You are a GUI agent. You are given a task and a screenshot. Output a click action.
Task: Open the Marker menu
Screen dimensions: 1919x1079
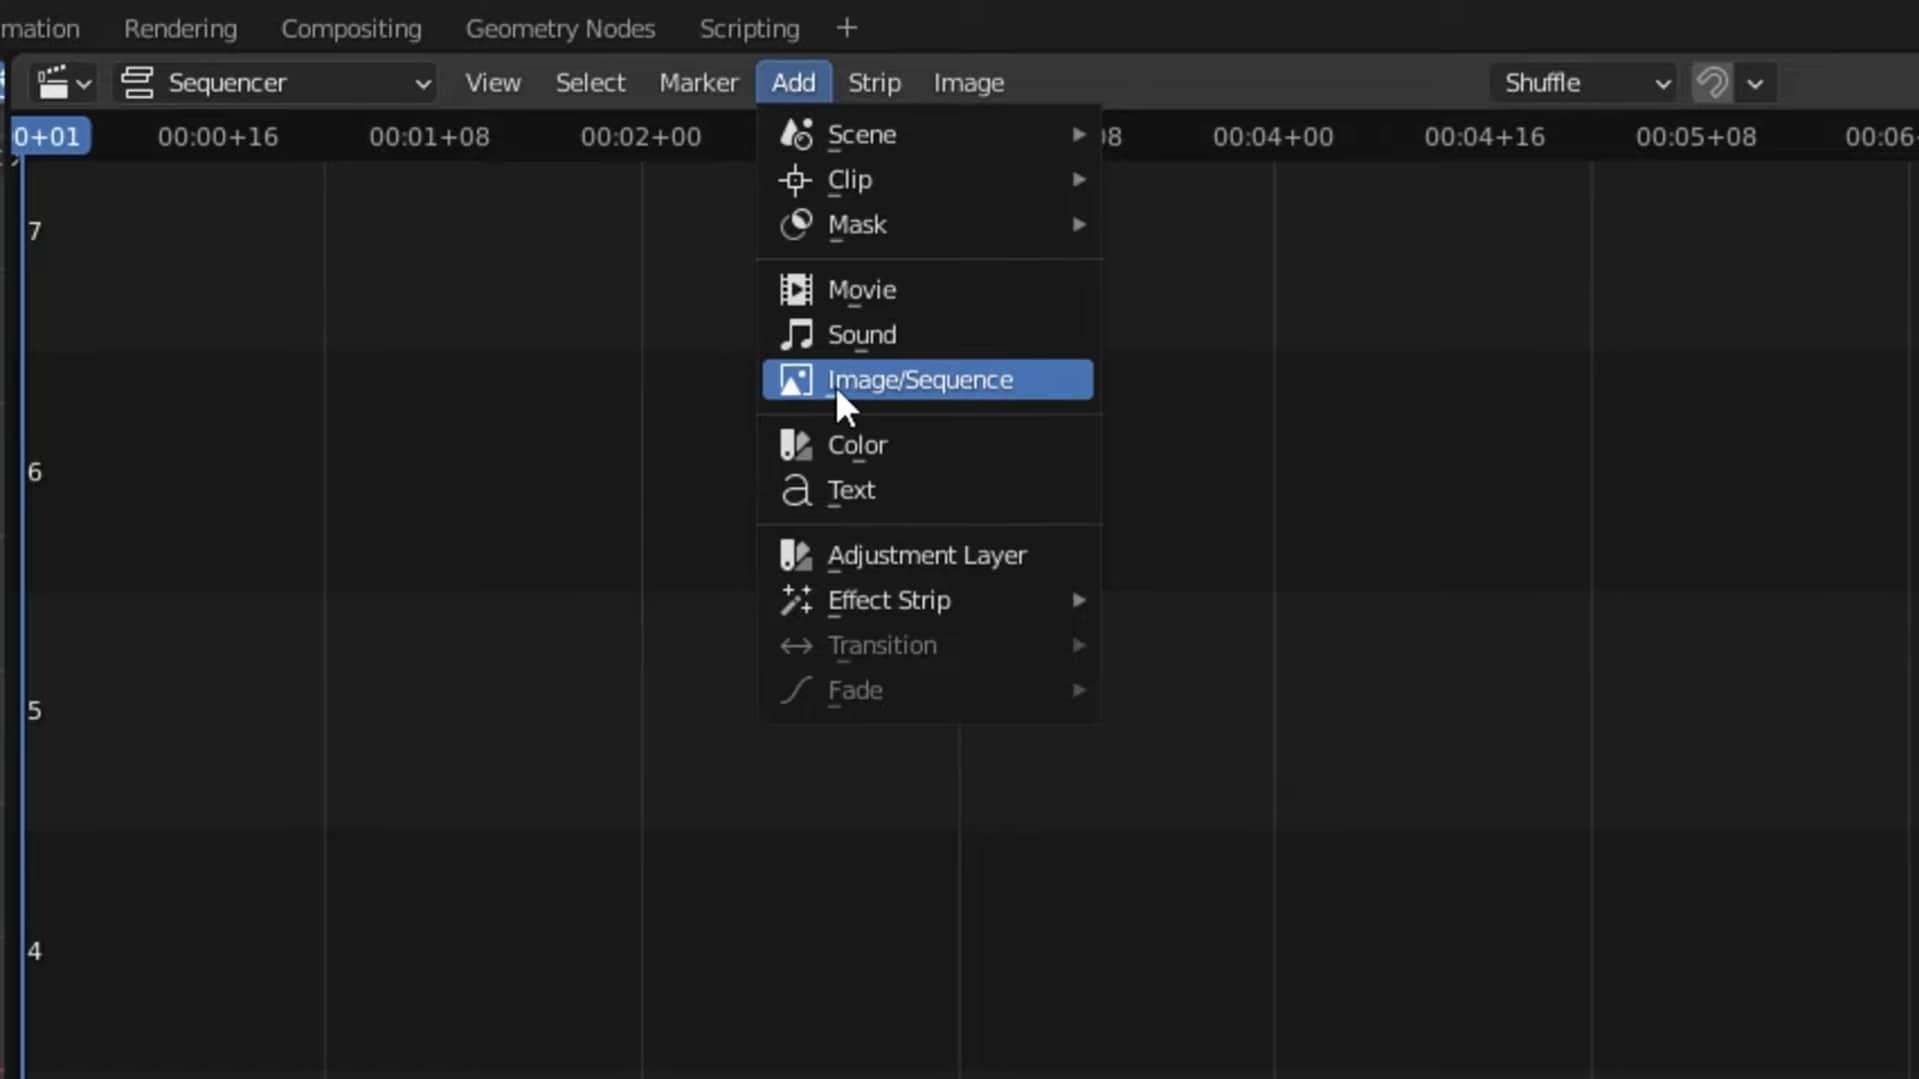[x=698, y=83]
